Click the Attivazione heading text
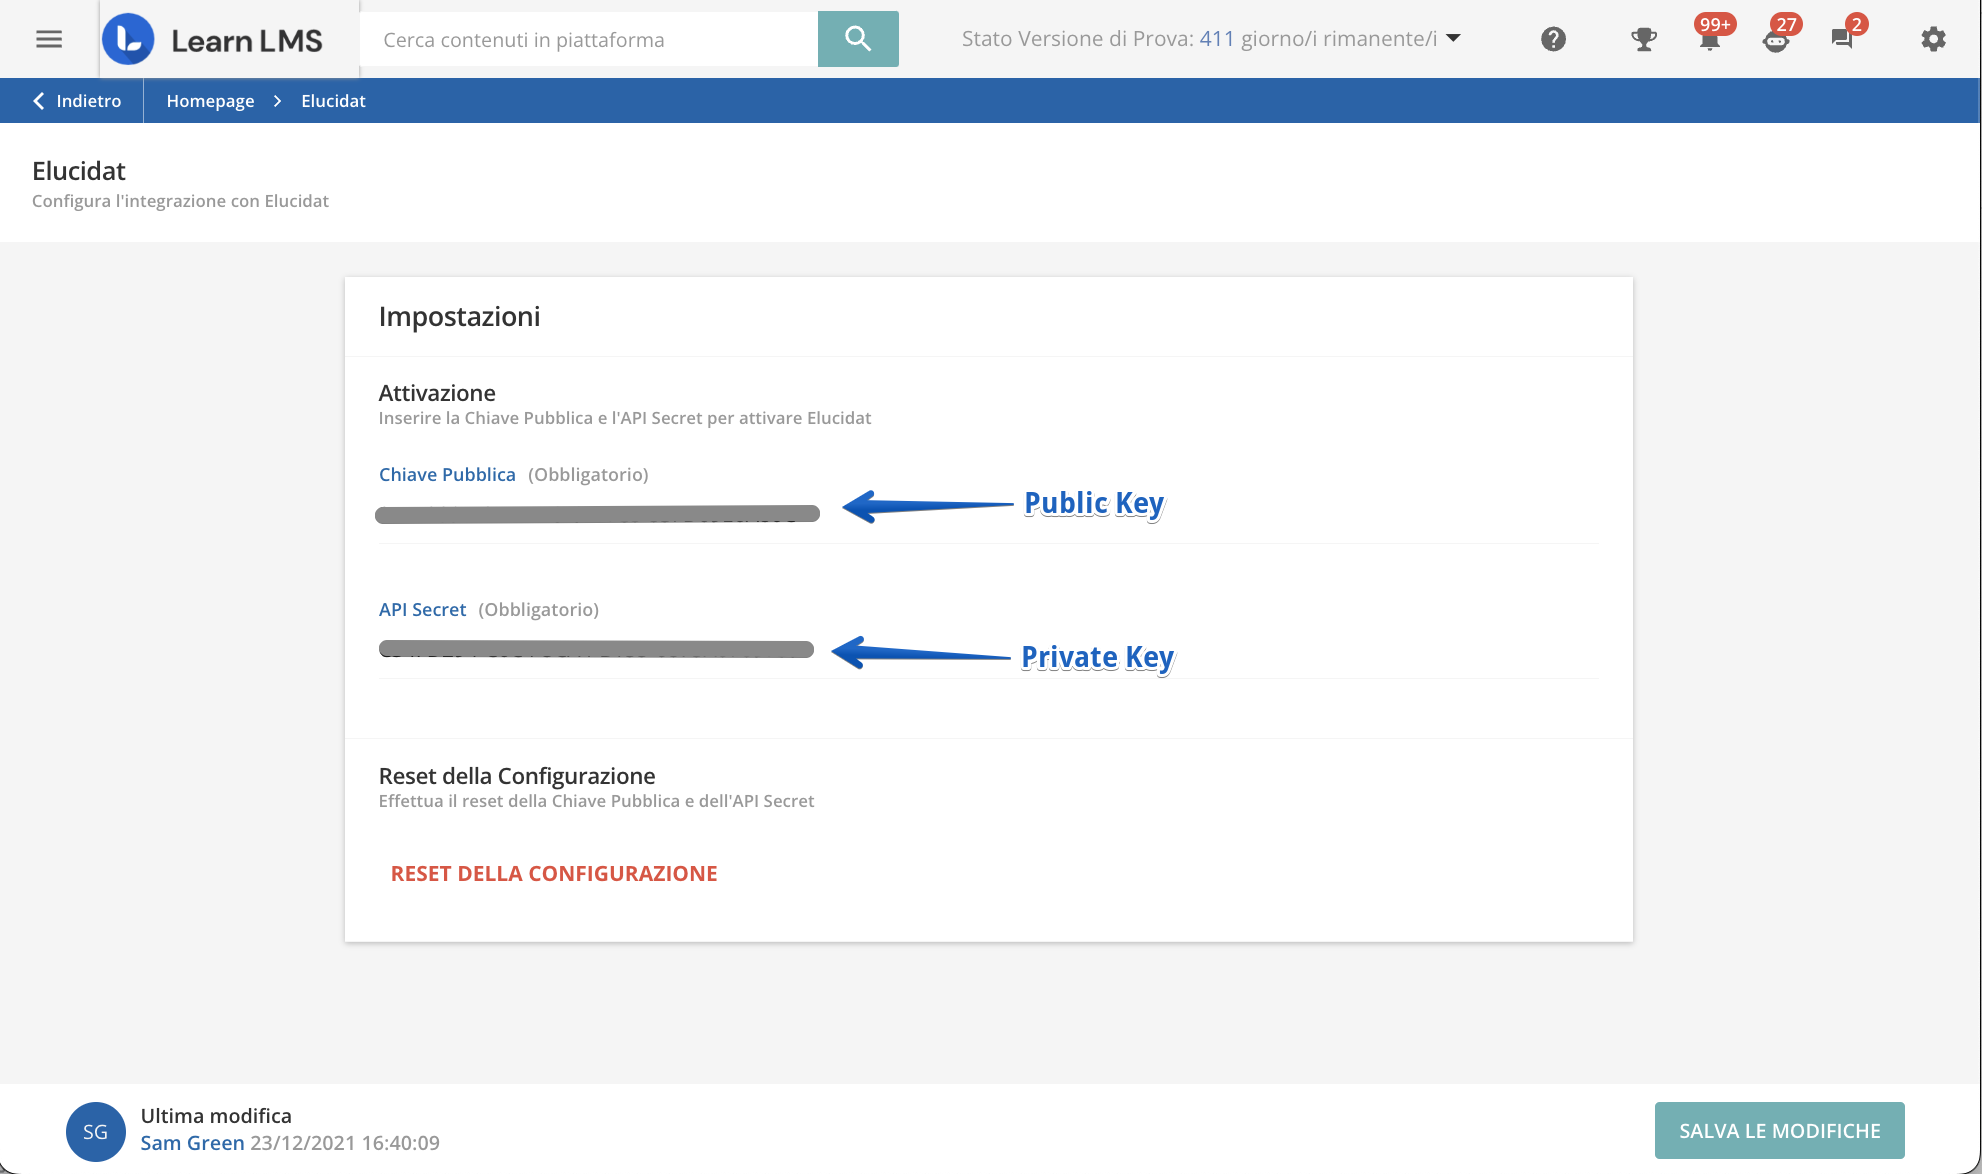This screenshot has width=1982, height=1174. 437,393
